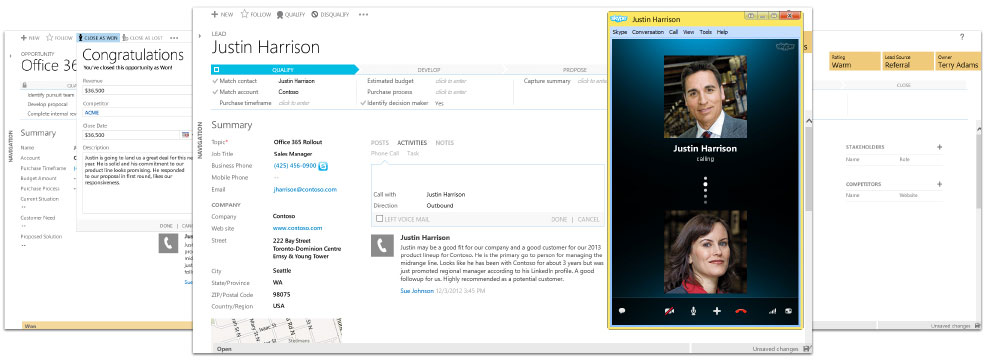Click Cancel in the phone call form
Image resolution: width=986 pixels, height=360 pixels.
(x=588, y=220)
